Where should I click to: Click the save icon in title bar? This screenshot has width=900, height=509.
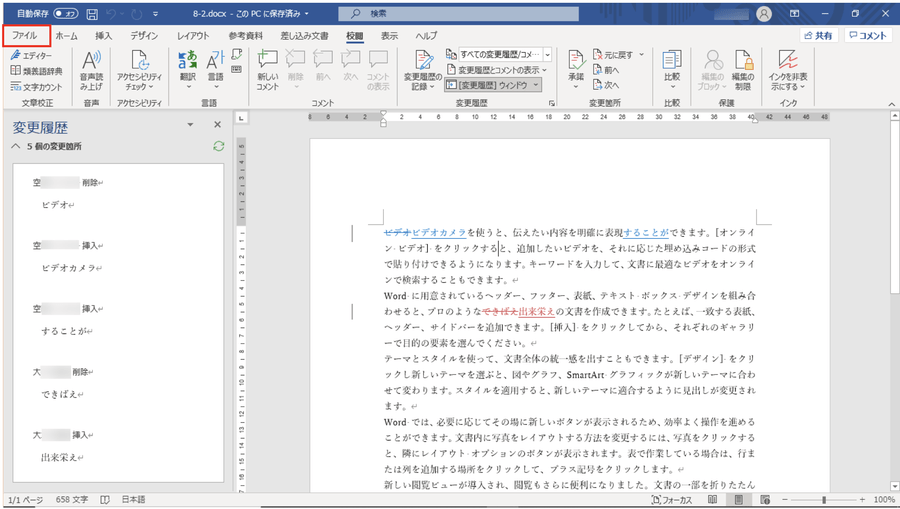(92, 14)
